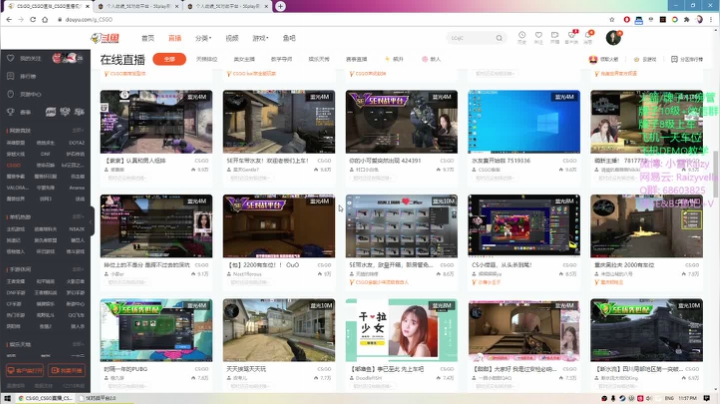This screenshot has width=720, height=404.
Task: Open browser home page icon
Action: [45, 20]
